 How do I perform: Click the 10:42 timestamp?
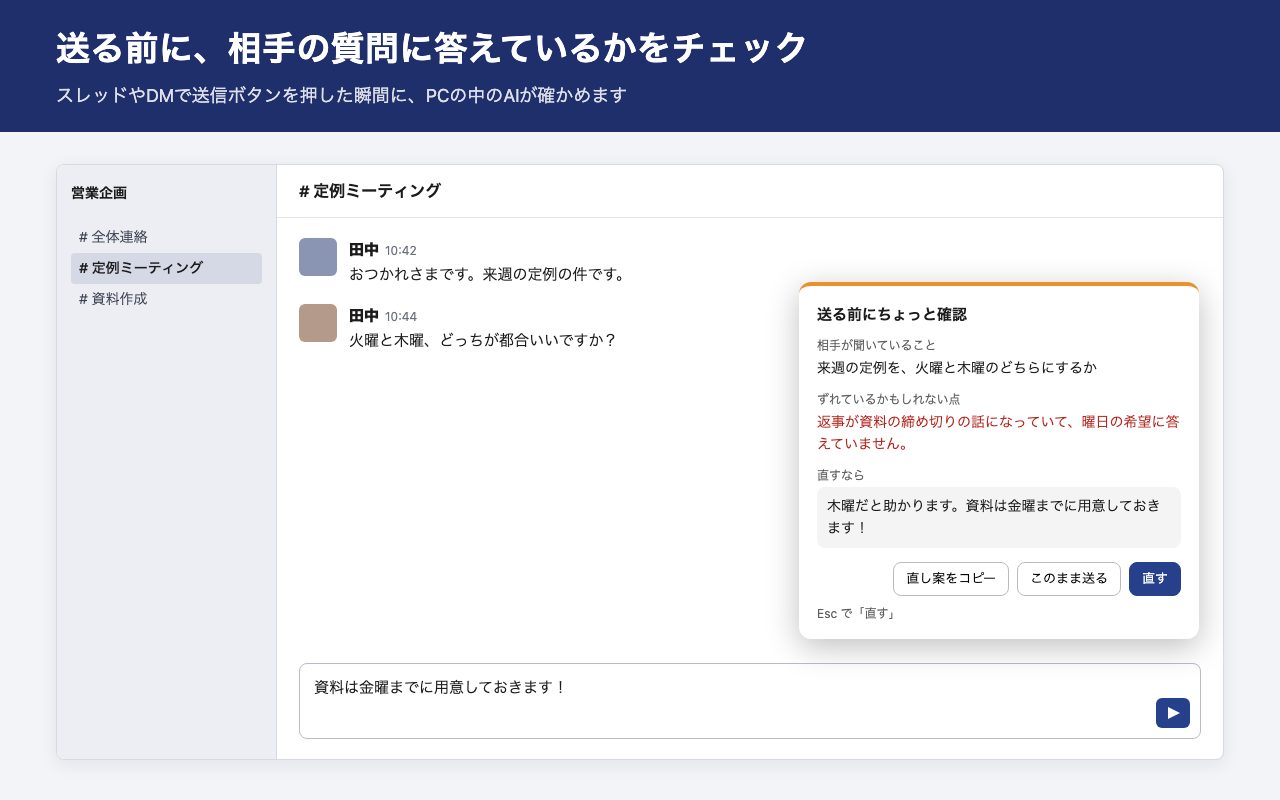click(x=401, y=251)
